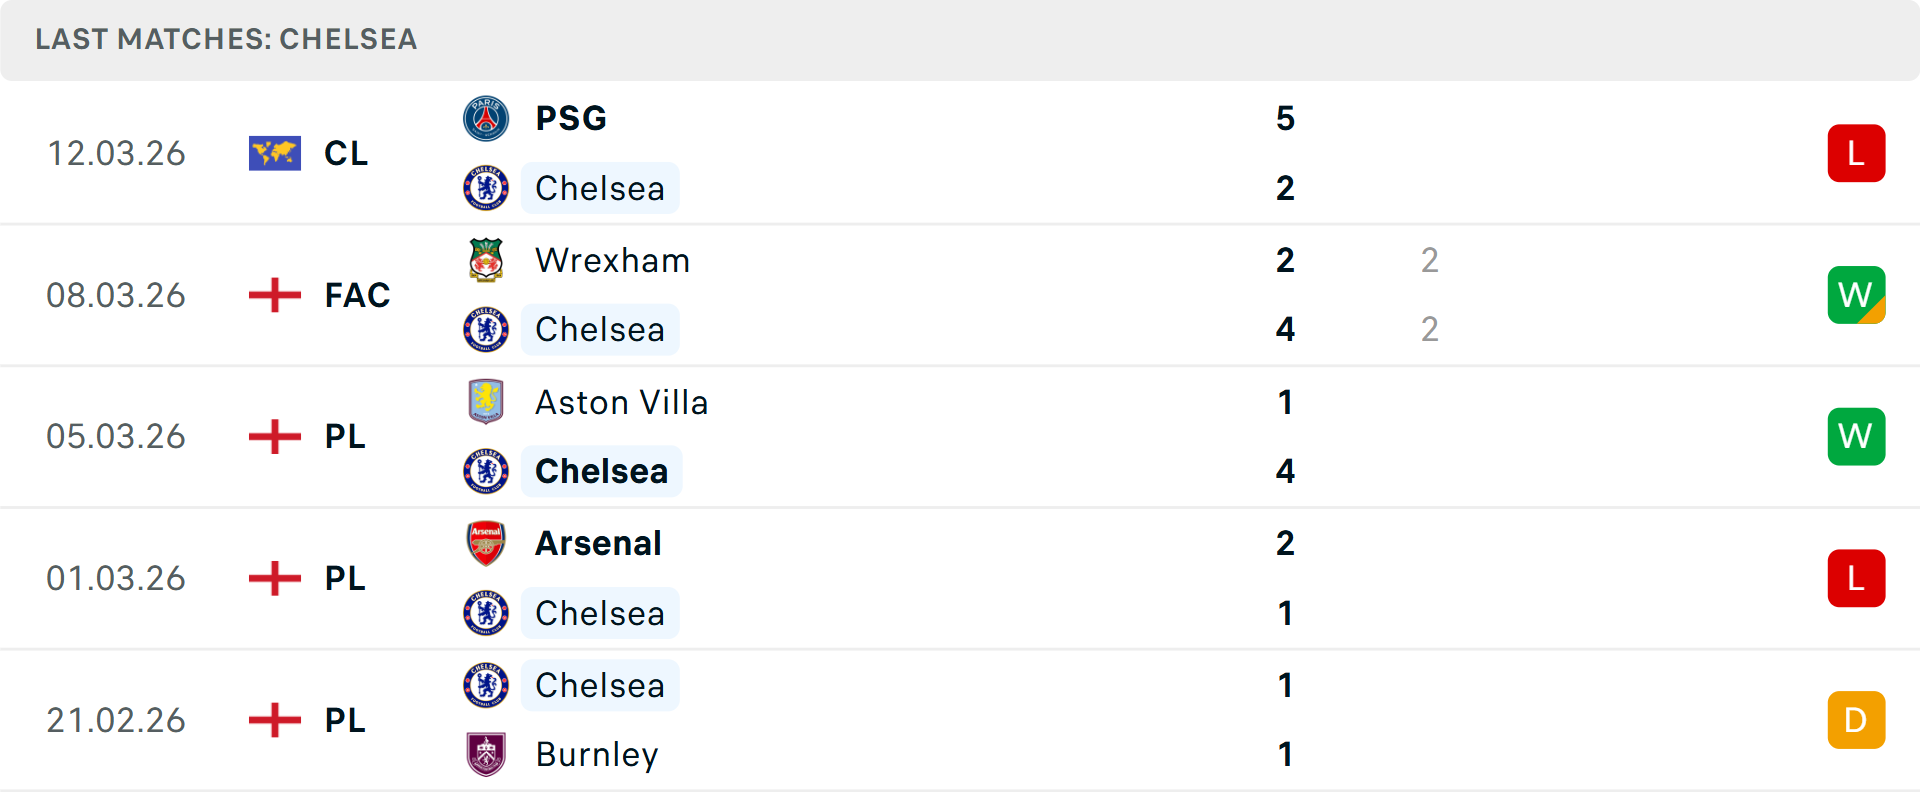Click the red L badge for PSG match
The width and height of the screenshot is (1920, 792).
click(x=1856, y=153)
